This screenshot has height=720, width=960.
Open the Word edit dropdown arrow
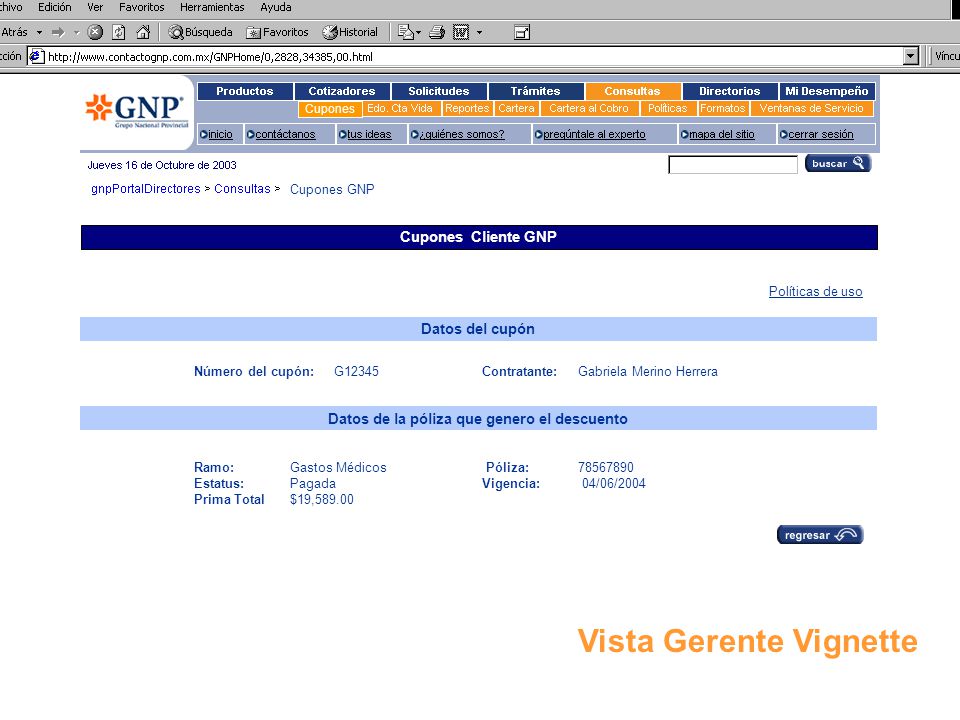click(x=479, y=32)
